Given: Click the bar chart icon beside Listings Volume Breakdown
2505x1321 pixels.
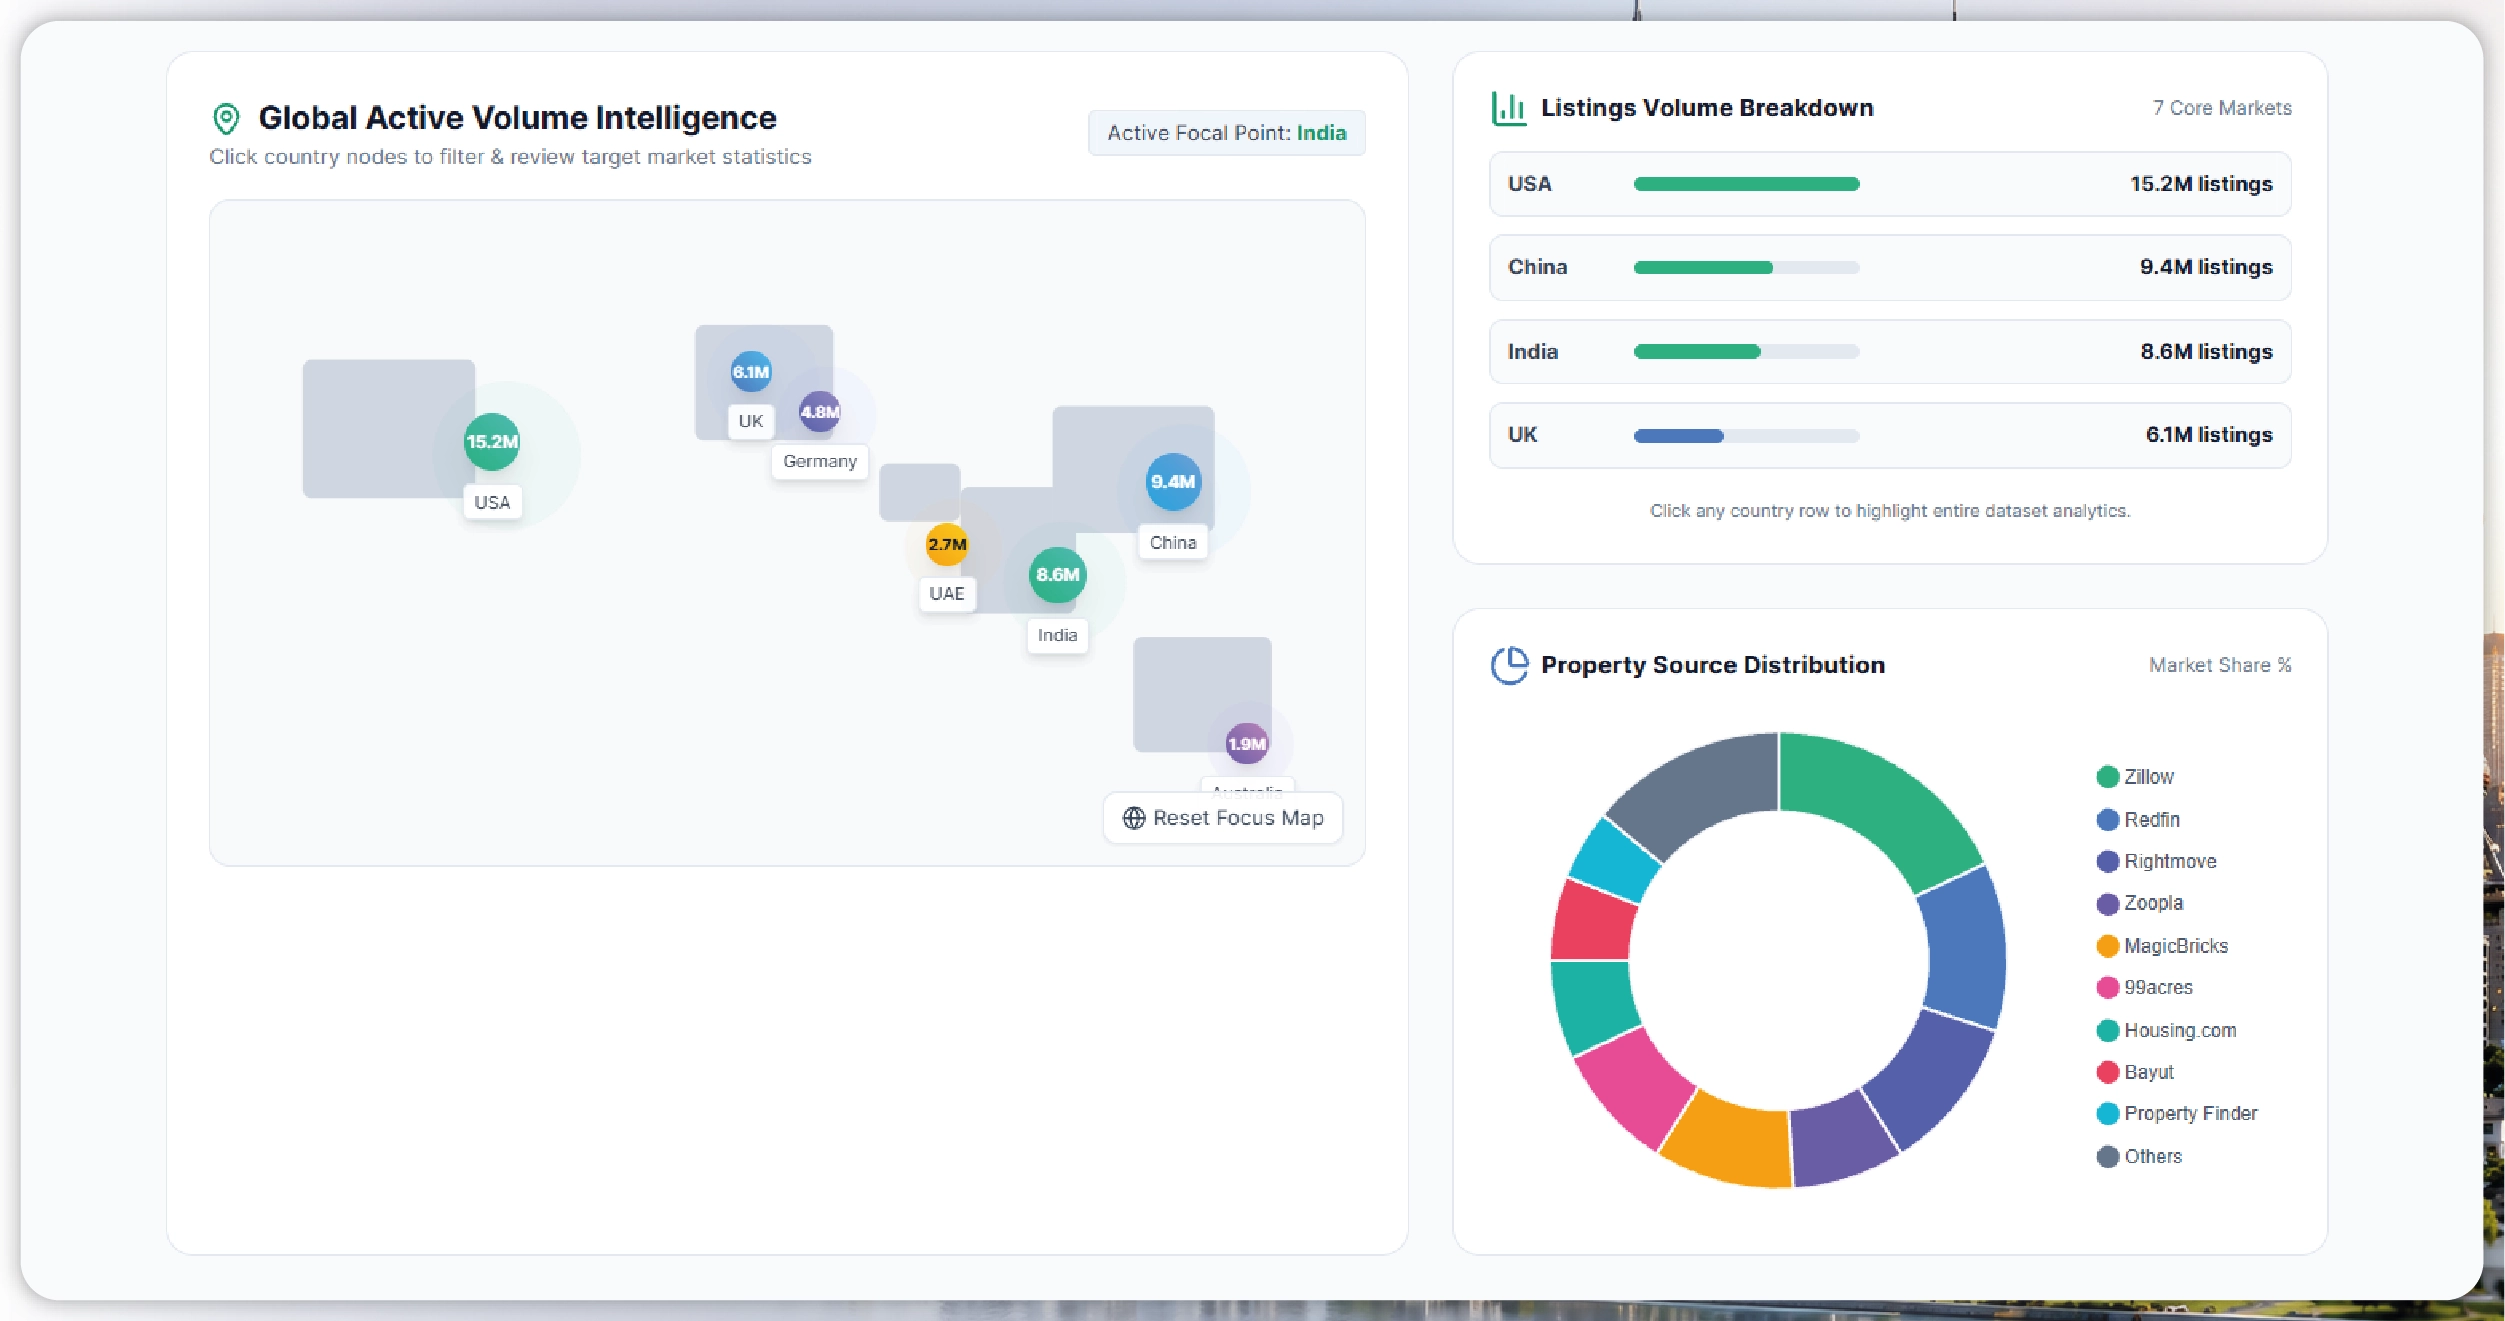Looking at the screenshot, I should pyautogui.click(x=1508, y=108).
